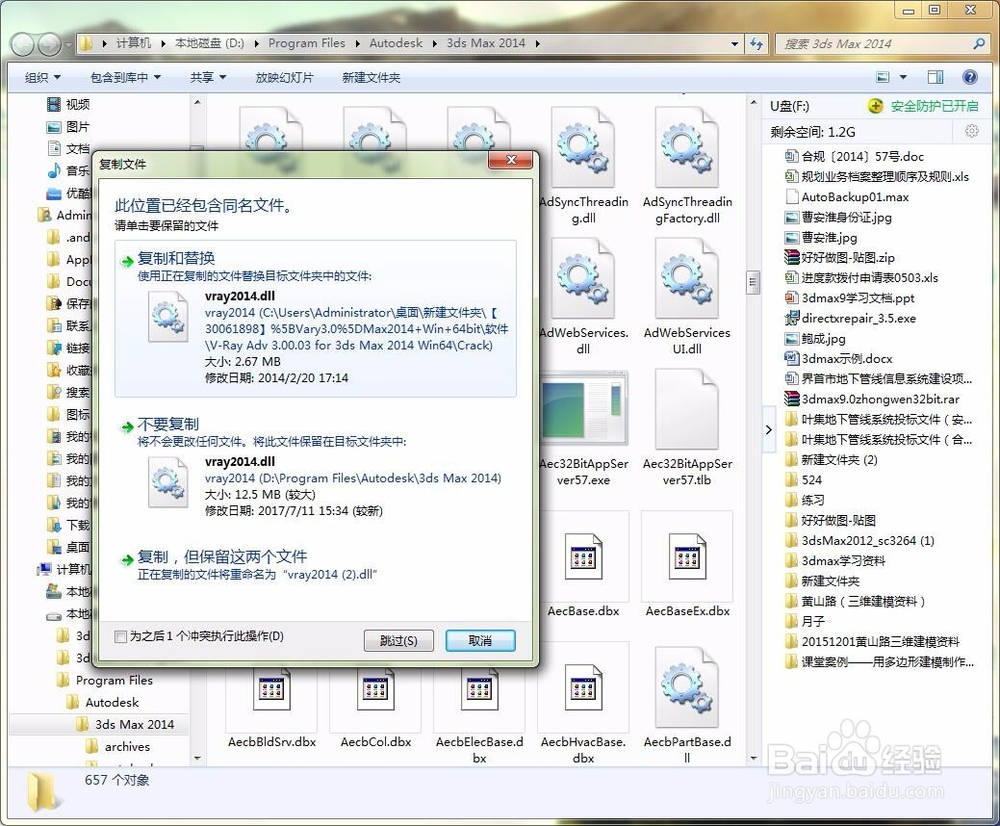This screenshot has height=826, width=1000.
Task: Click 放映幻灯片 toolbar item
Action: [x=284, y=77]
